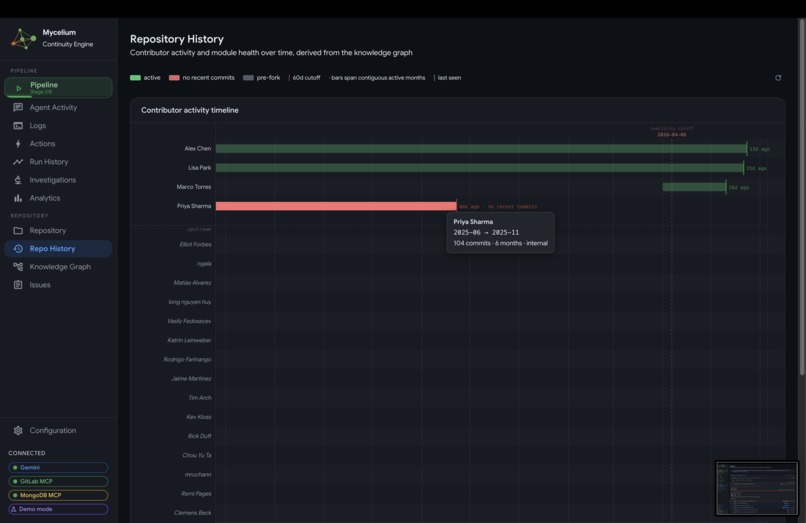The height and width of the screenshot is (523, 806).
Task: Click the MongoDB MCP connection badge
Action: coord(58,495)
